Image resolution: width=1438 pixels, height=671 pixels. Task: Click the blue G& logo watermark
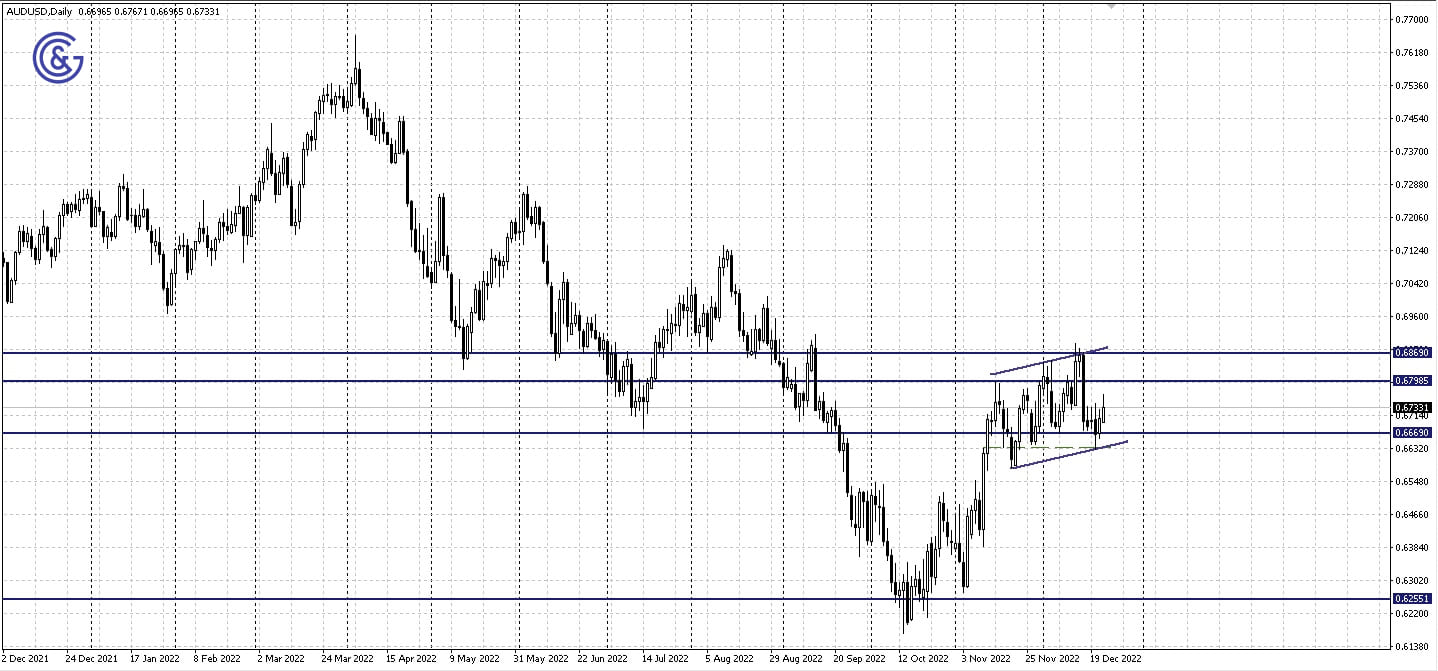(x=57, y=59)
